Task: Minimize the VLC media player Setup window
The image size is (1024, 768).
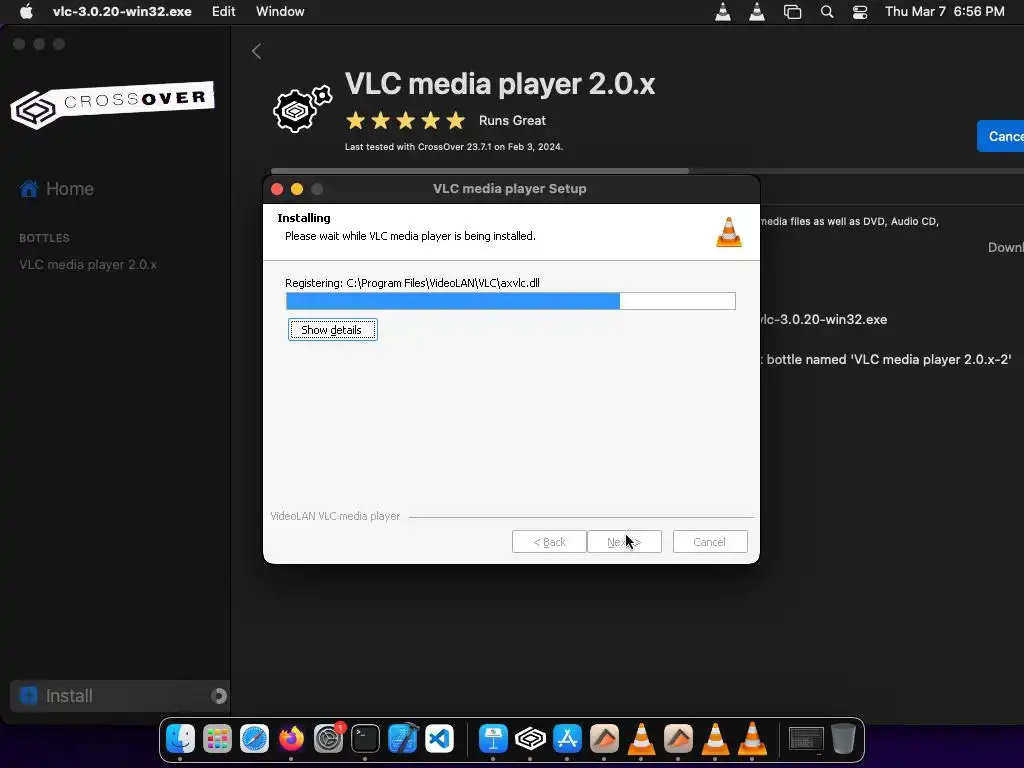Action: click(297, 189)
